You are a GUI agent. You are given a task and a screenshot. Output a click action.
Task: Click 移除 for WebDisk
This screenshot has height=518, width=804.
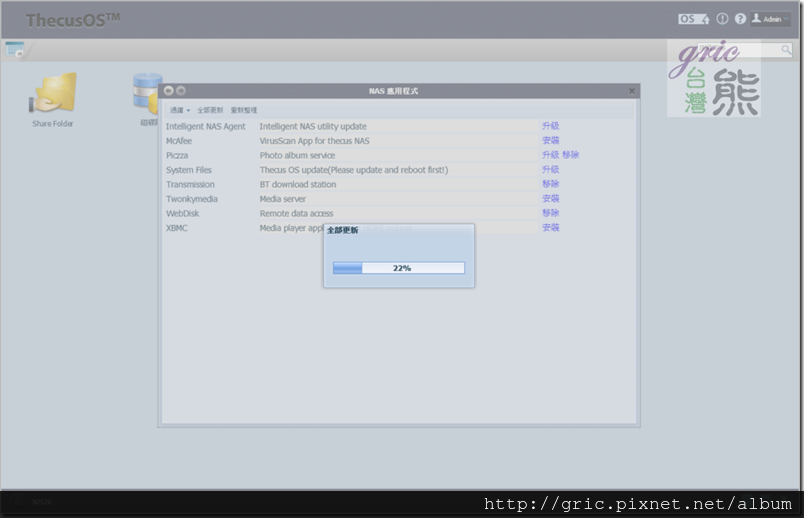(x=551, y=212)
